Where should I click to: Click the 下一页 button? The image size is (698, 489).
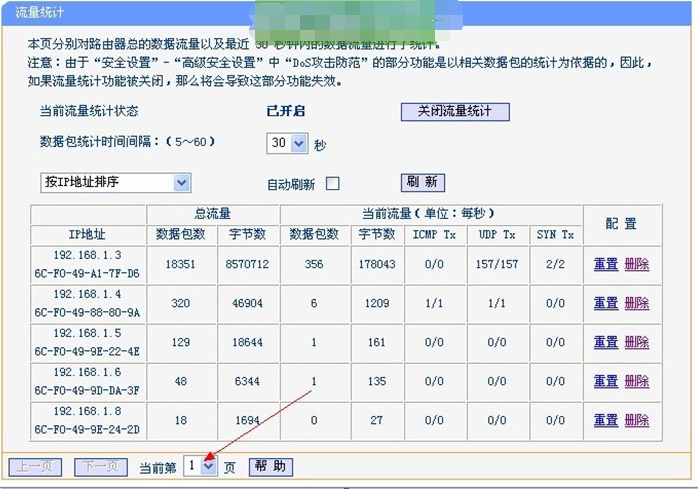[101, 467]
